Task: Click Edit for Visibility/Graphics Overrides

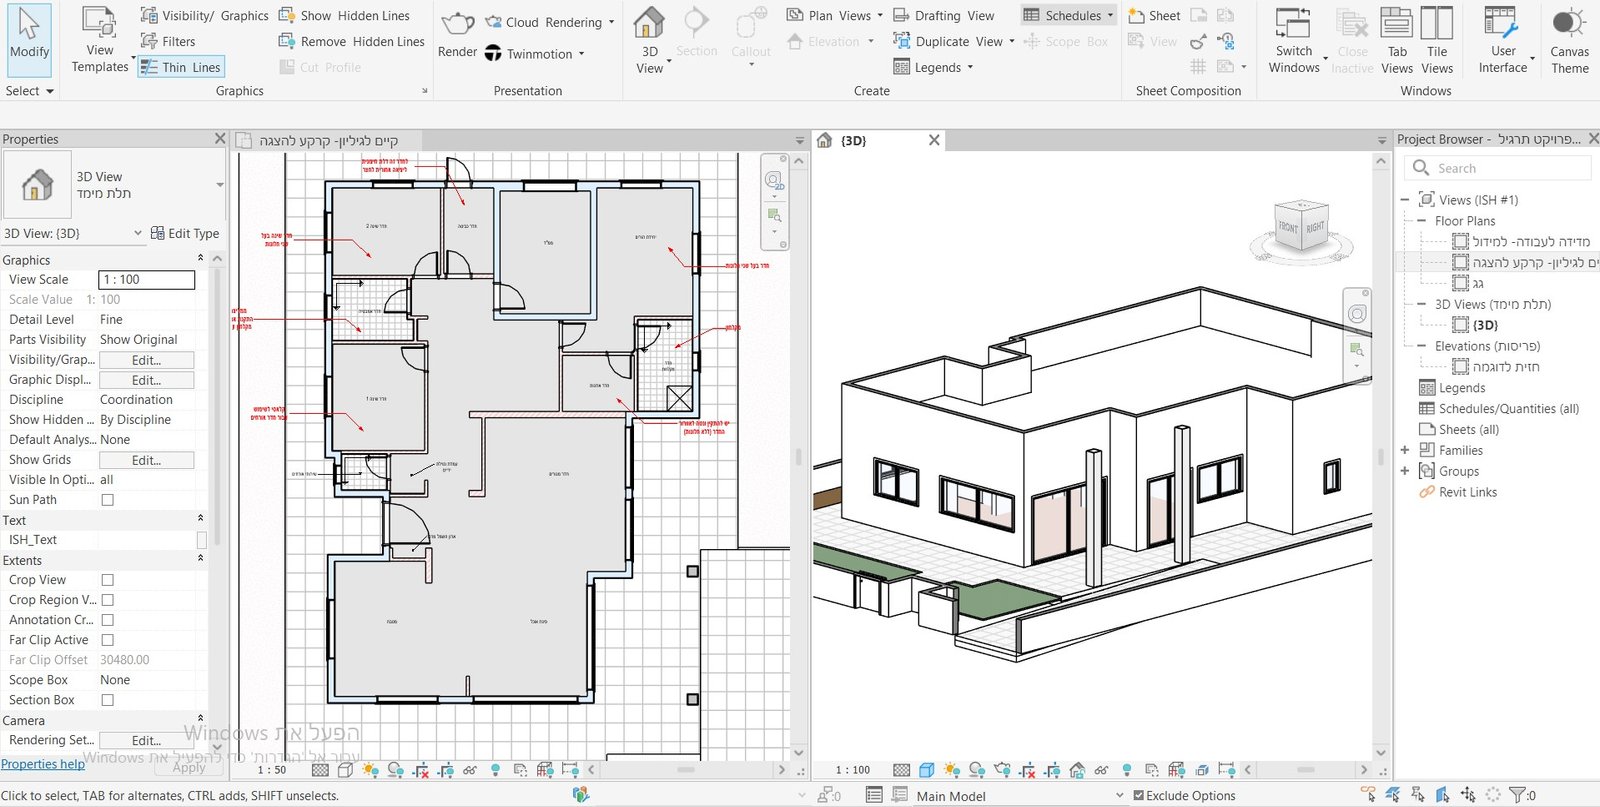Action: coord(146,360)
